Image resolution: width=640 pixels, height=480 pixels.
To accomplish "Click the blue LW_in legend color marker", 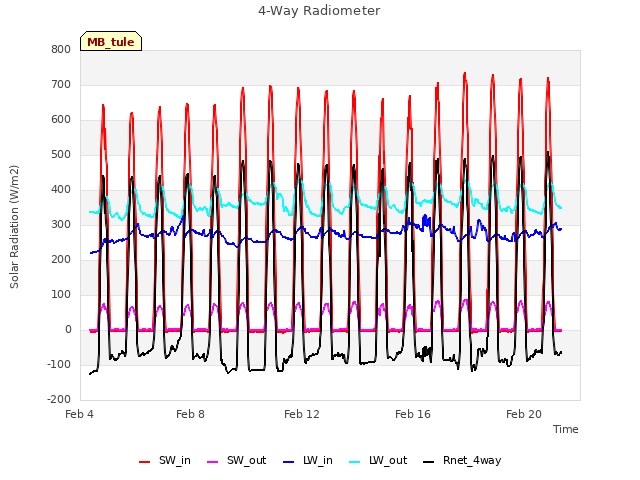I will click(289, 462).
